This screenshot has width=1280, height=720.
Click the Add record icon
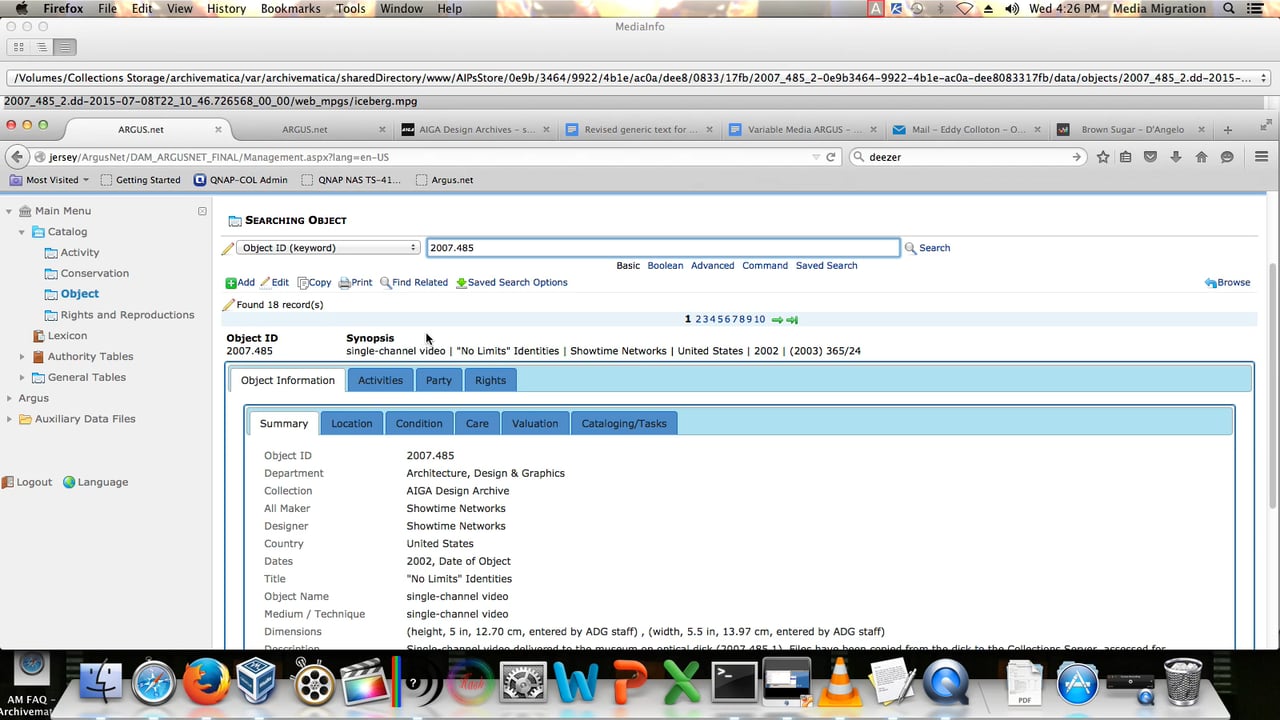tap(231, 283)
